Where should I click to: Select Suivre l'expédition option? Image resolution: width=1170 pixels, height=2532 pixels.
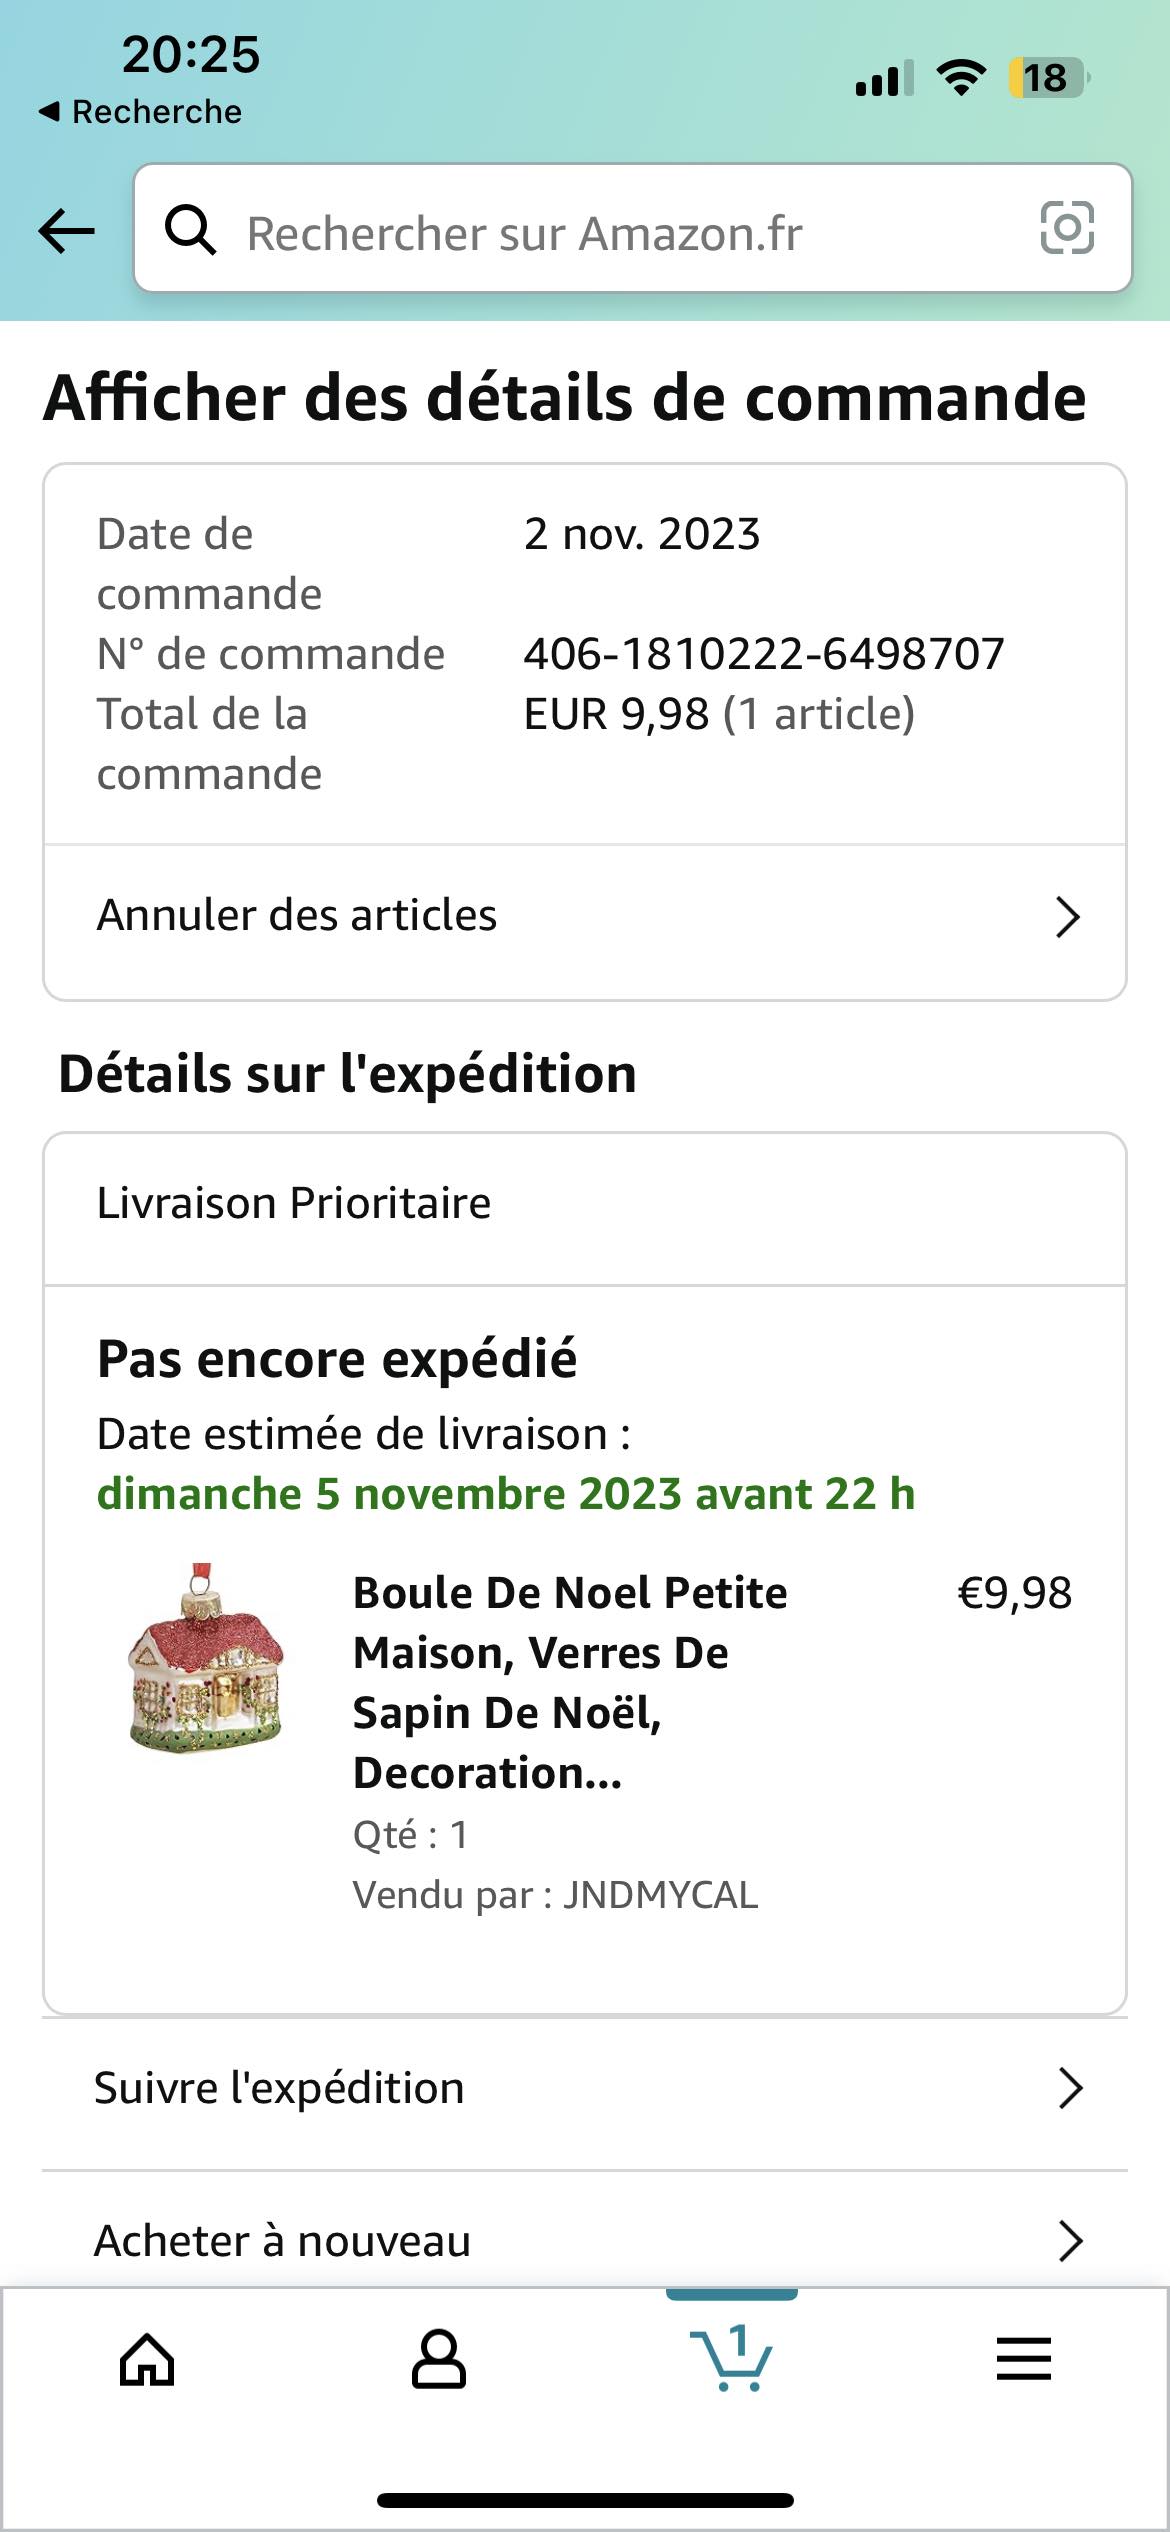pos(279,2088)
